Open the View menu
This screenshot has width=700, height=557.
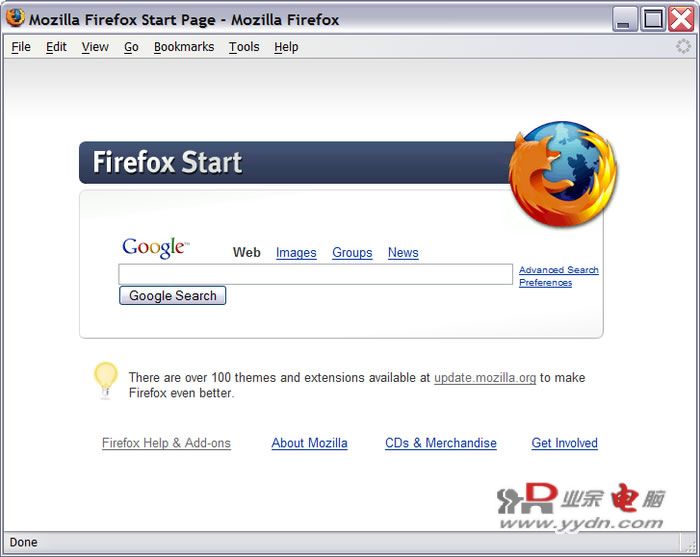tap(95, 47)
